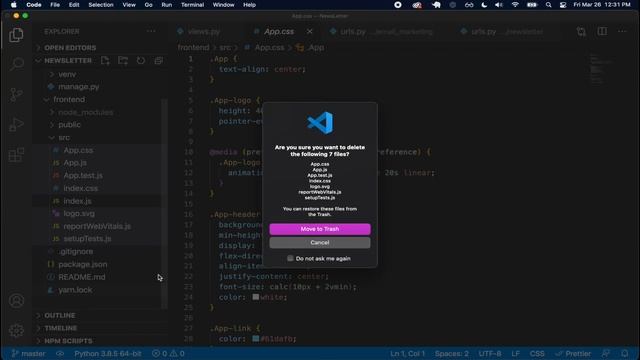Open the Accounts icon in activity bar
Screen dimensions: 640x360
(x=16, y=301)
